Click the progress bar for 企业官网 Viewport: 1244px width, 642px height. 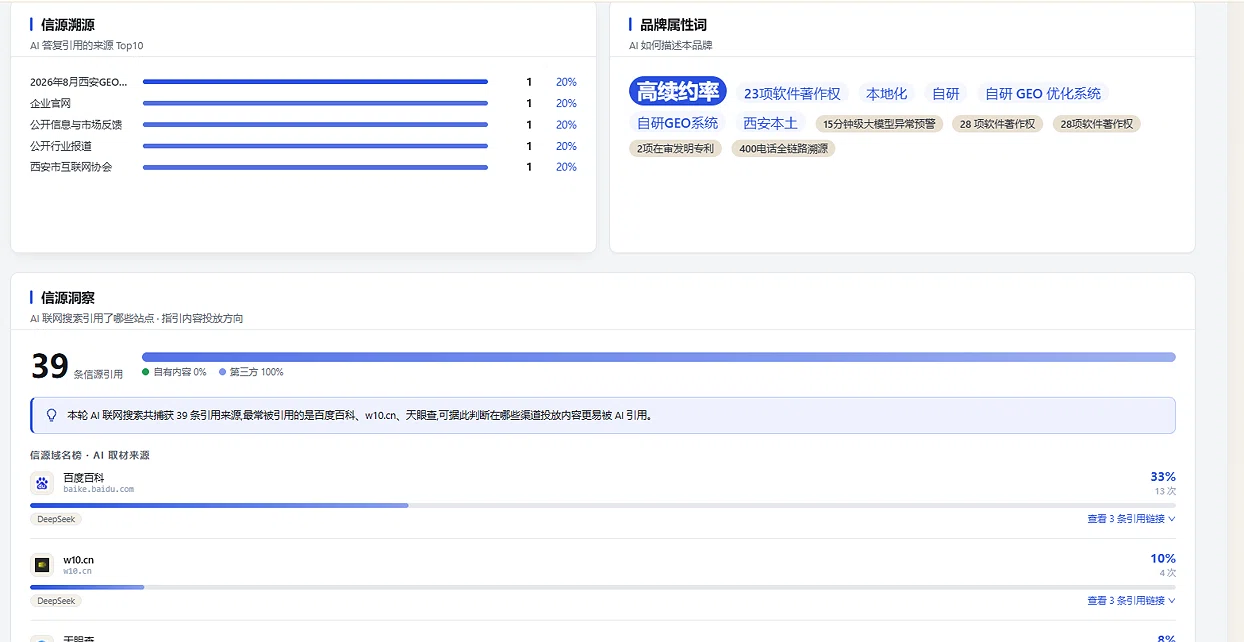coord(315,103)
